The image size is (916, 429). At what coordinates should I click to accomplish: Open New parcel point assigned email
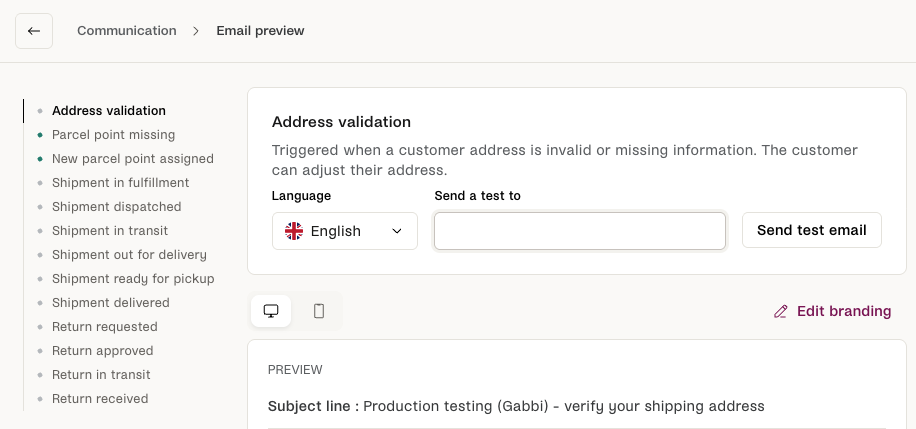point(132,159)
